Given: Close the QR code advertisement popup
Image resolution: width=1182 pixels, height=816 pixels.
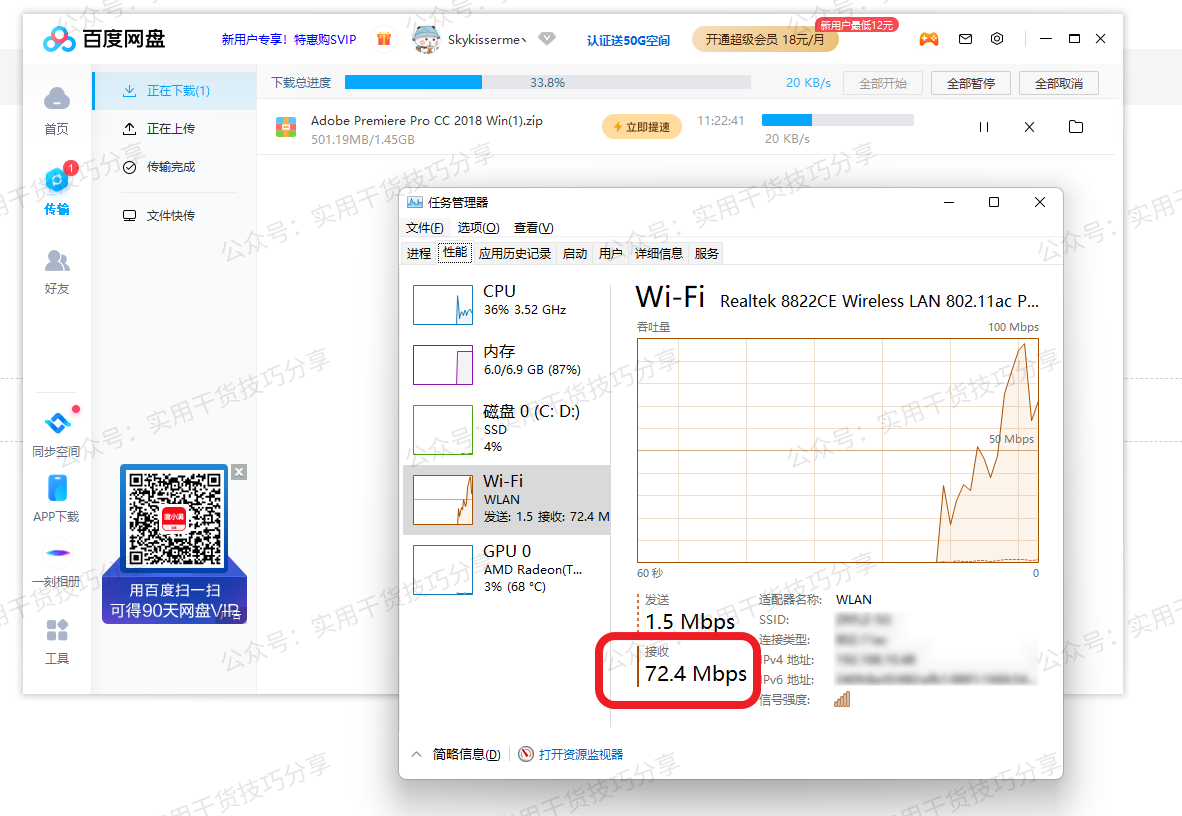Looking at the screenshot, I should 239,472.
